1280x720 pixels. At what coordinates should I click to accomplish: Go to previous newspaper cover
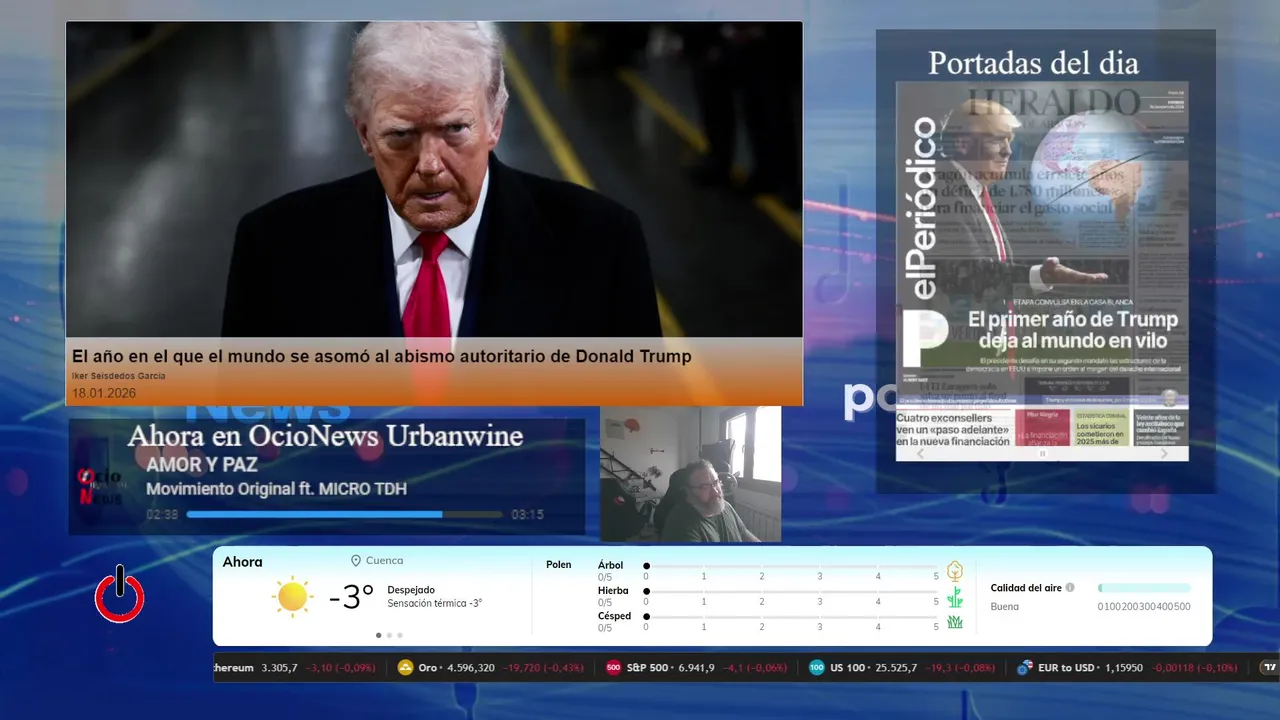coord(921,454)
